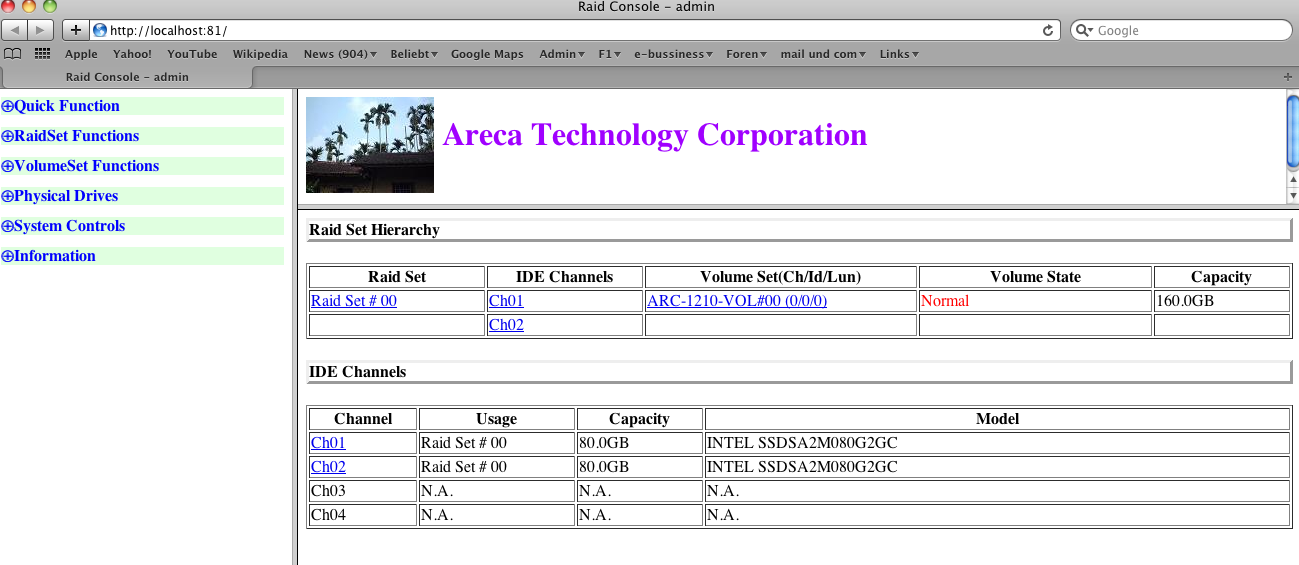Add bookmark with the plus button

75,30
